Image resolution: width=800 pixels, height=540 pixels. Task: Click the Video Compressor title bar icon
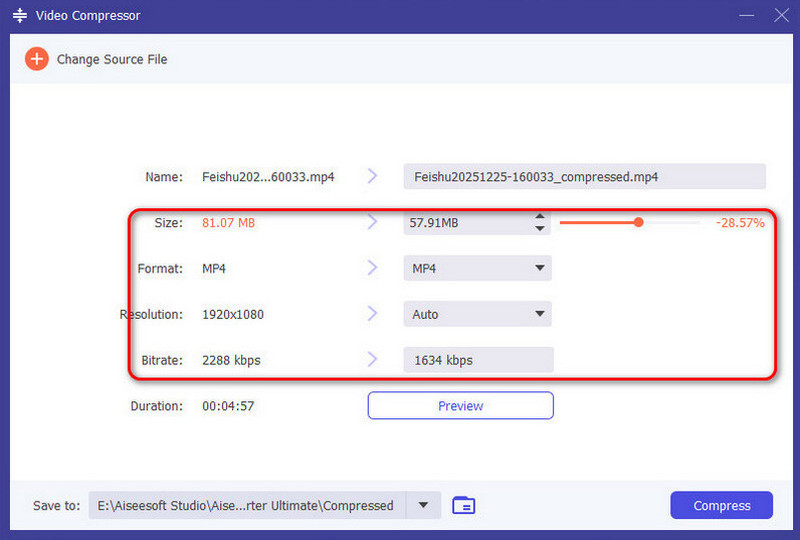pyautogui.click(x=18, y=16)
